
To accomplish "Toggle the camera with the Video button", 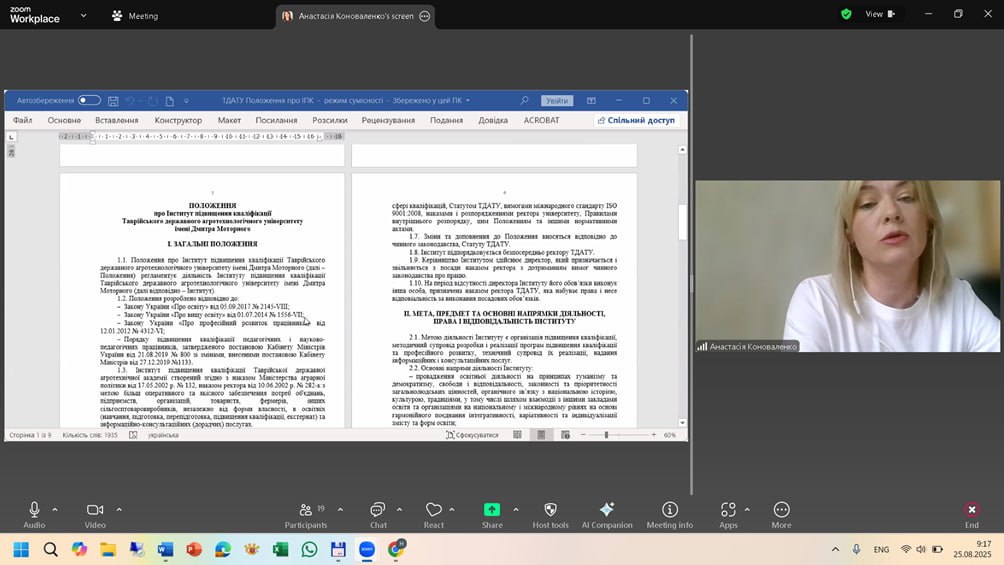I will pyautogui.click(x=95, y=510).
